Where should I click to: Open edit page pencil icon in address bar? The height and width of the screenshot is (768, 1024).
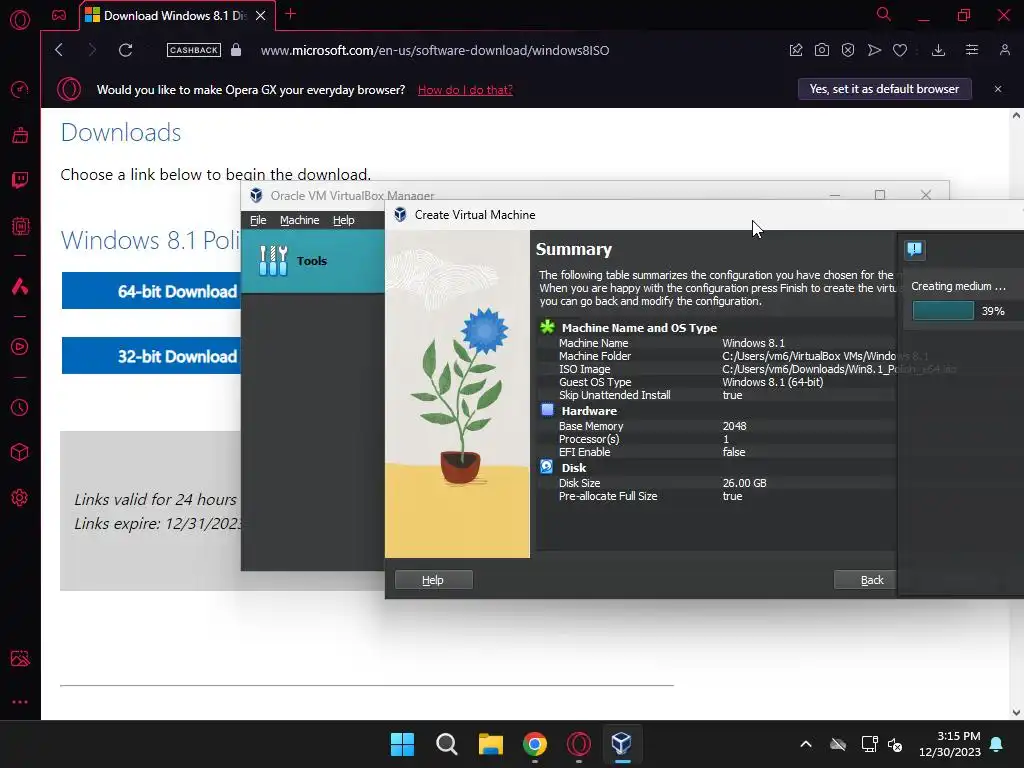tap(796, 50)
